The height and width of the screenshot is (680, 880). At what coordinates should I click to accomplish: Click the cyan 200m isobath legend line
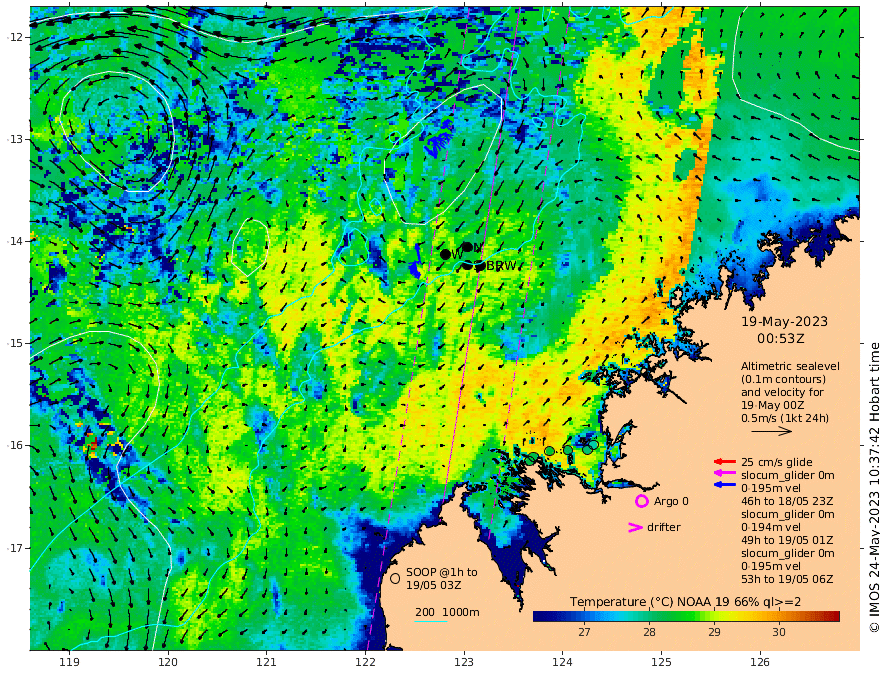coord(430,621)
